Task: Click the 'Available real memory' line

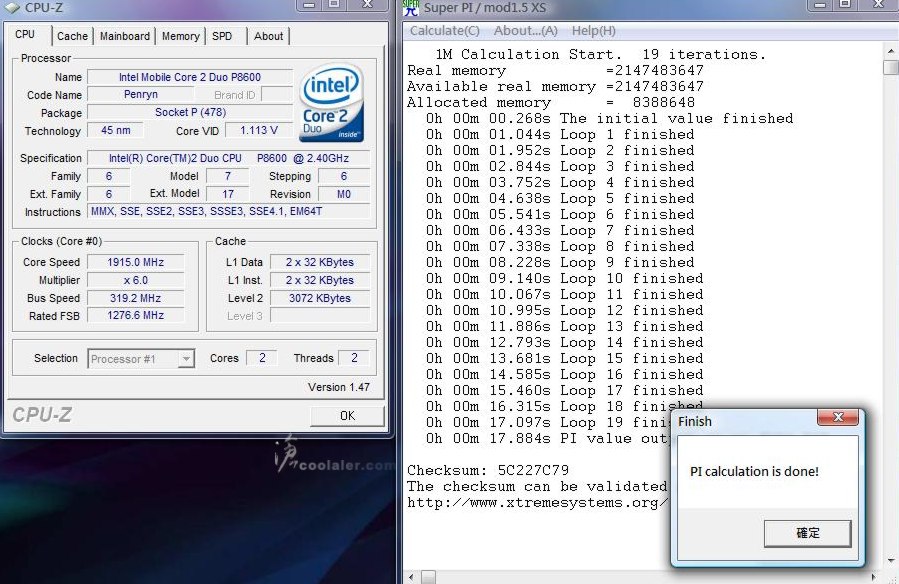Action: 555,87
